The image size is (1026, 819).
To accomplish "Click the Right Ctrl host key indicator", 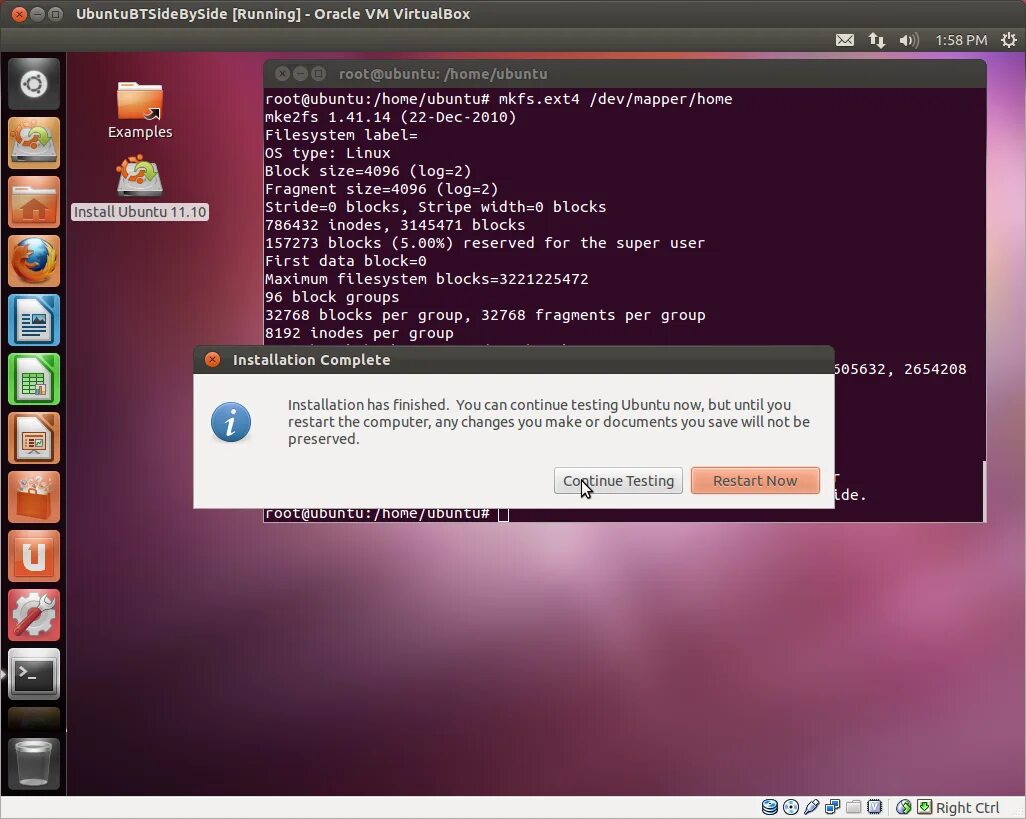I will (x=968, y=807).
